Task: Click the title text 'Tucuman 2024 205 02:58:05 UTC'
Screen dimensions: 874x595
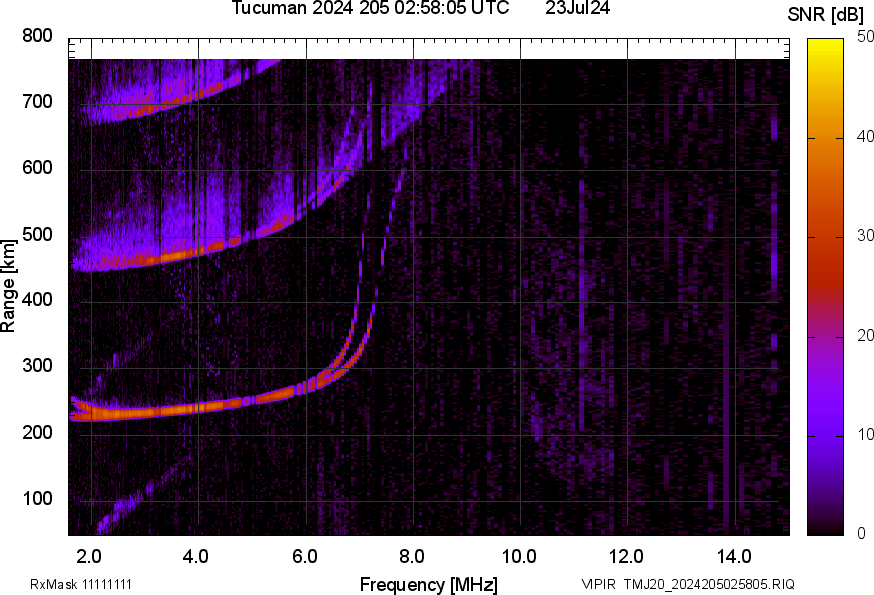Action: click(x=370, y=8)
